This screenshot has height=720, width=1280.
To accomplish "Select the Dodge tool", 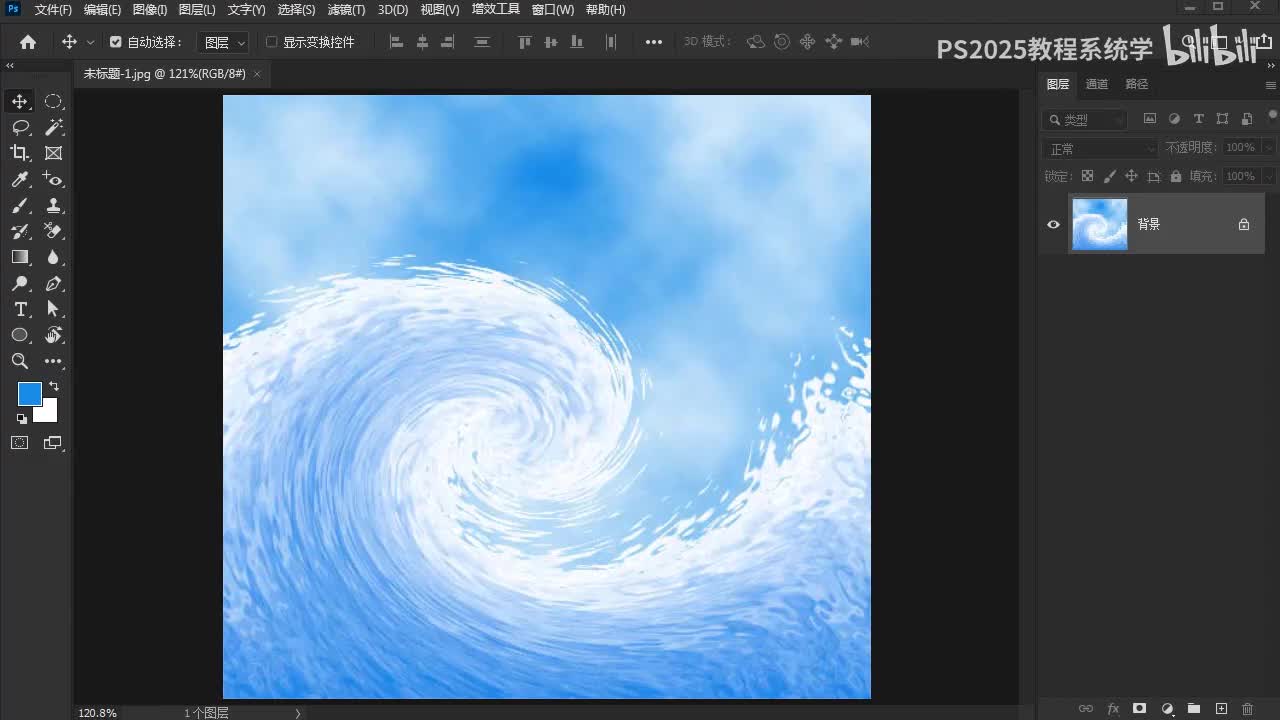I will tap(20, 284).
